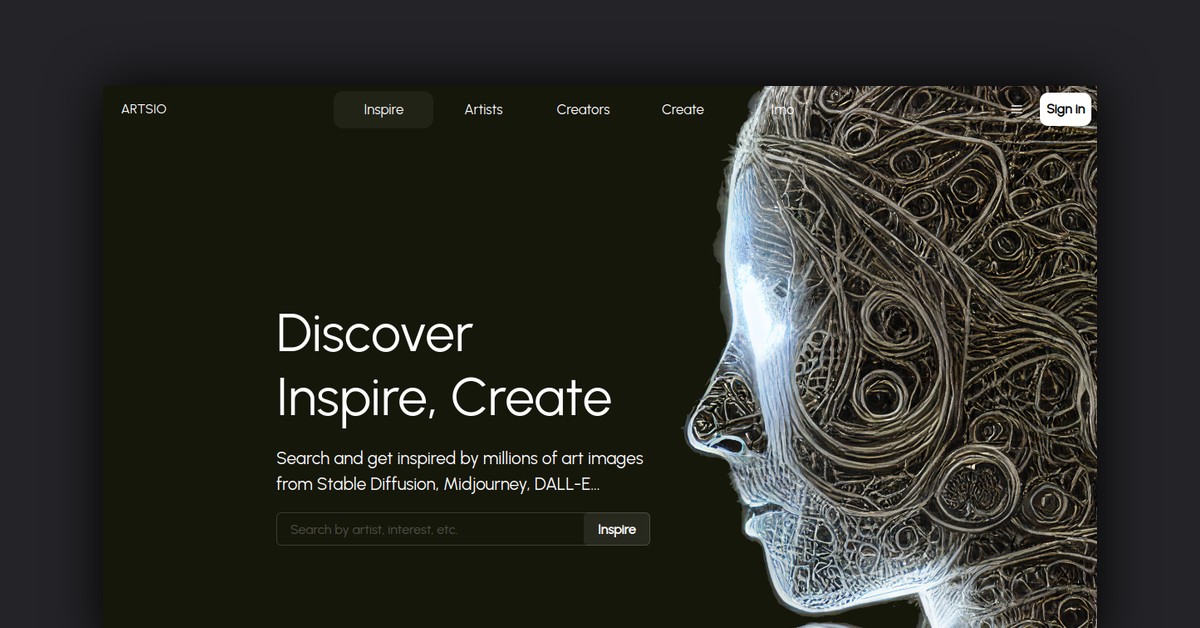The height and width of the screenshot is (628, 1200).
Task: Click Create to start making art
Action: coord(682,109)
